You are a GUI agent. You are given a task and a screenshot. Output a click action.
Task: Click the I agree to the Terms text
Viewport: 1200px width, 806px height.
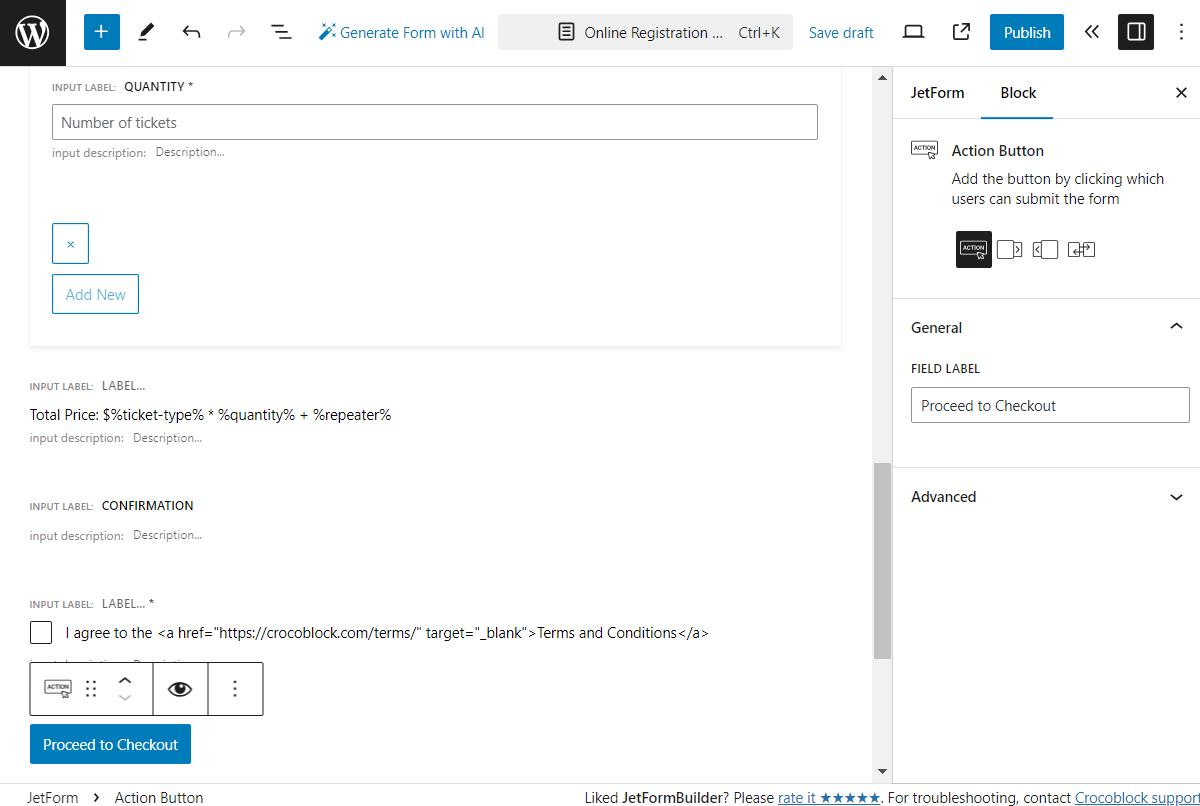(388, 633)
